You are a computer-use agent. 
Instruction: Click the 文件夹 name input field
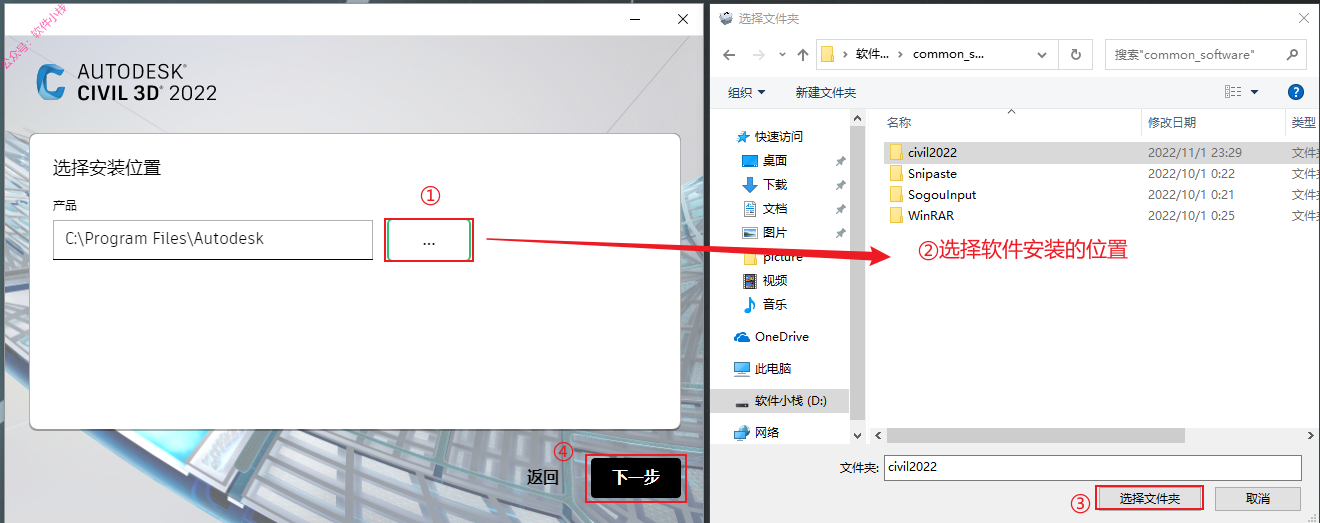click(1092, 467)
